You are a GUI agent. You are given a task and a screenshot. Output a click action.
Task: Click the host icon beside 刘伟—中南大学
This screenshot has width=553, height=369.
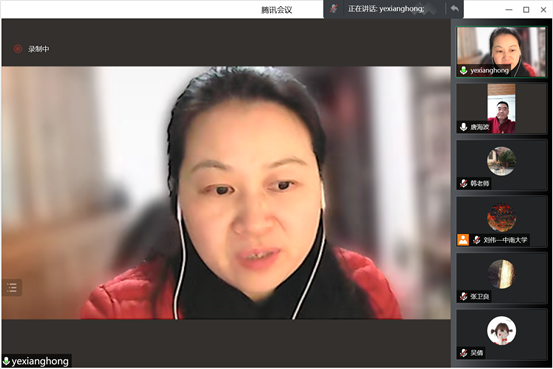pos(463,240)
